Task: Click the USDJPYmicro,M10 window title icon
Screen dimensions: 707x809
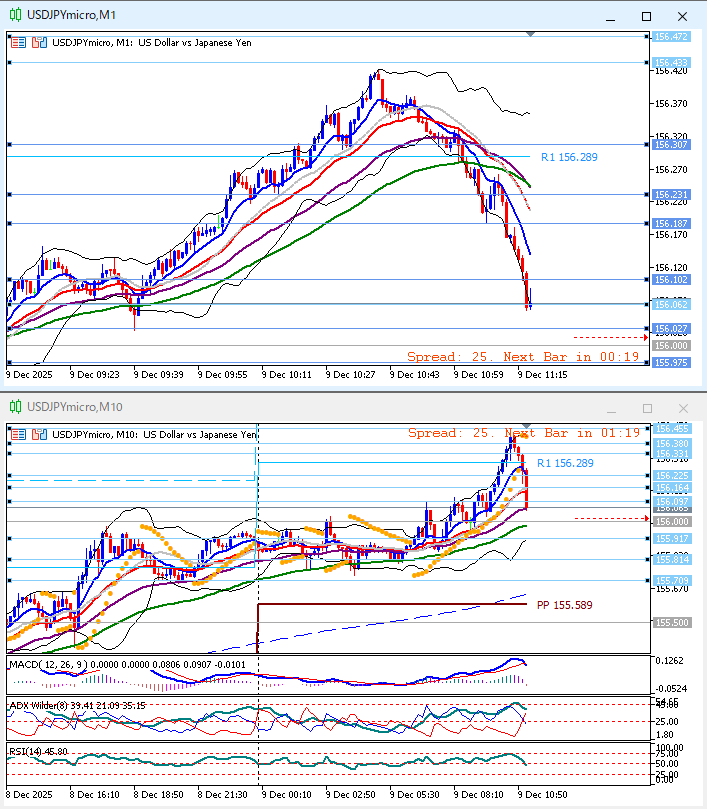Action: [15, 407]
